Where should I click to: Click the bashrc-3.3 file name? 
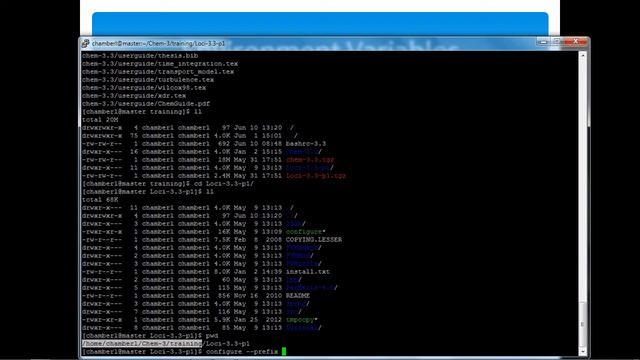(x=306, y=144)
